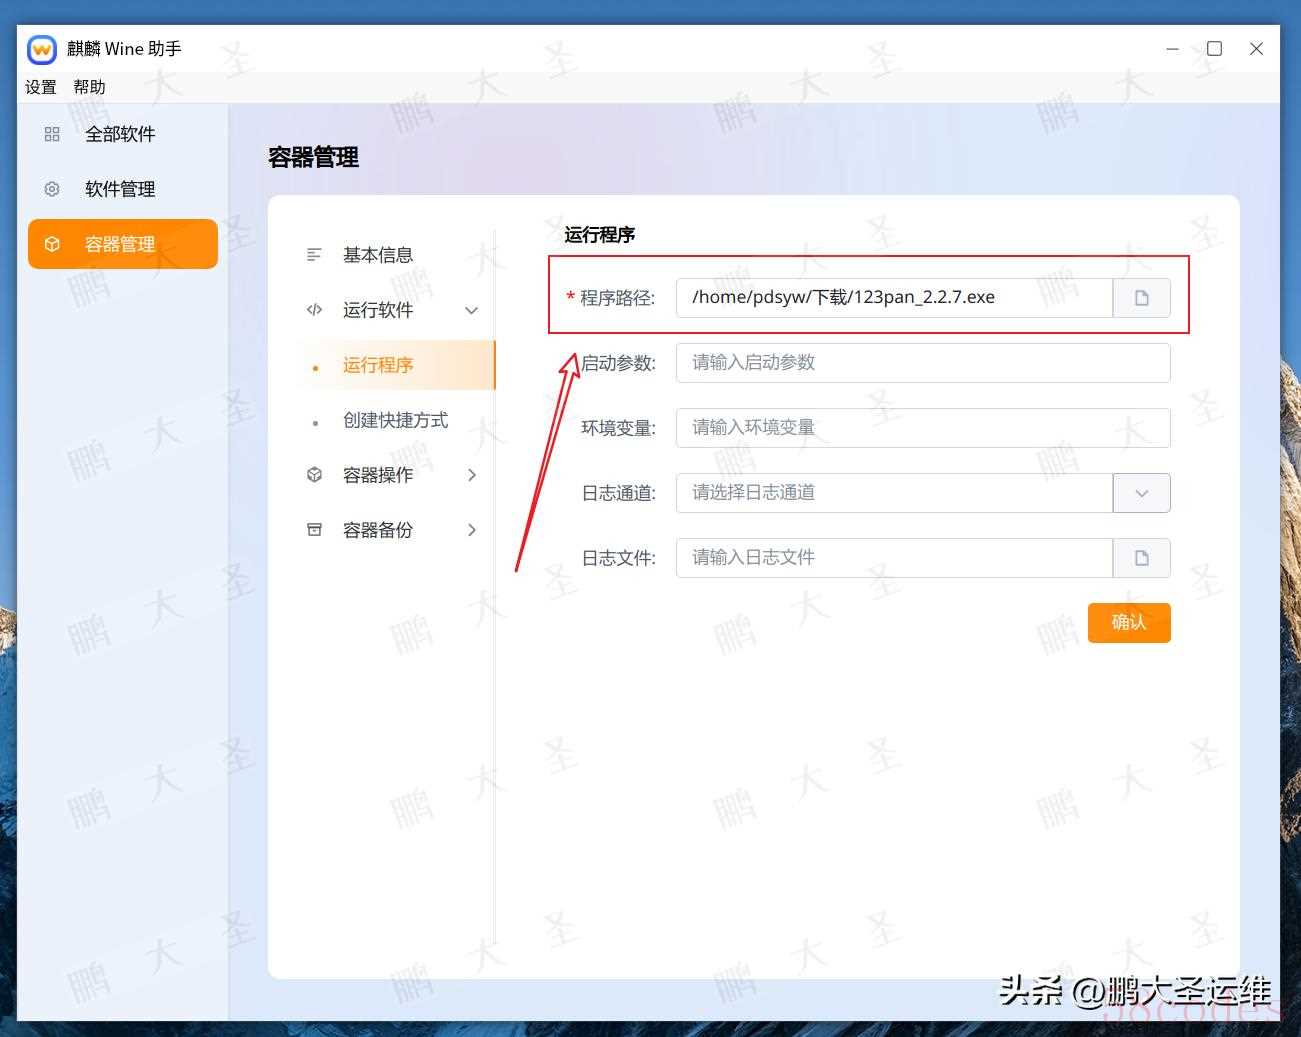This screenshot has width=1301, height=1037.
Task: Focus the 启动参数 input field
Action: 922,363
